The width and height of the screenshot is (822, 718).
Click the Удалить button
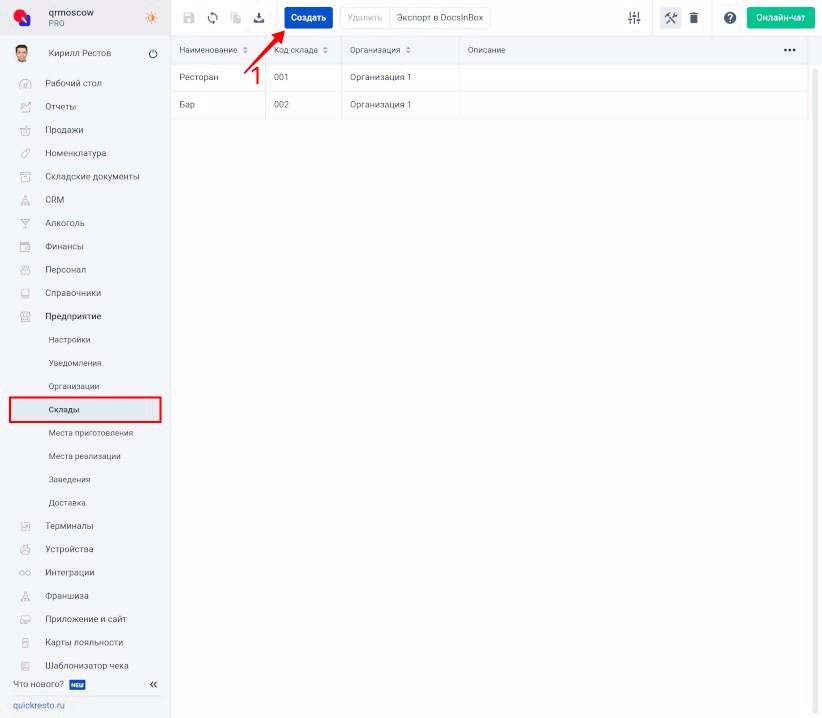[x=365, y=18]
